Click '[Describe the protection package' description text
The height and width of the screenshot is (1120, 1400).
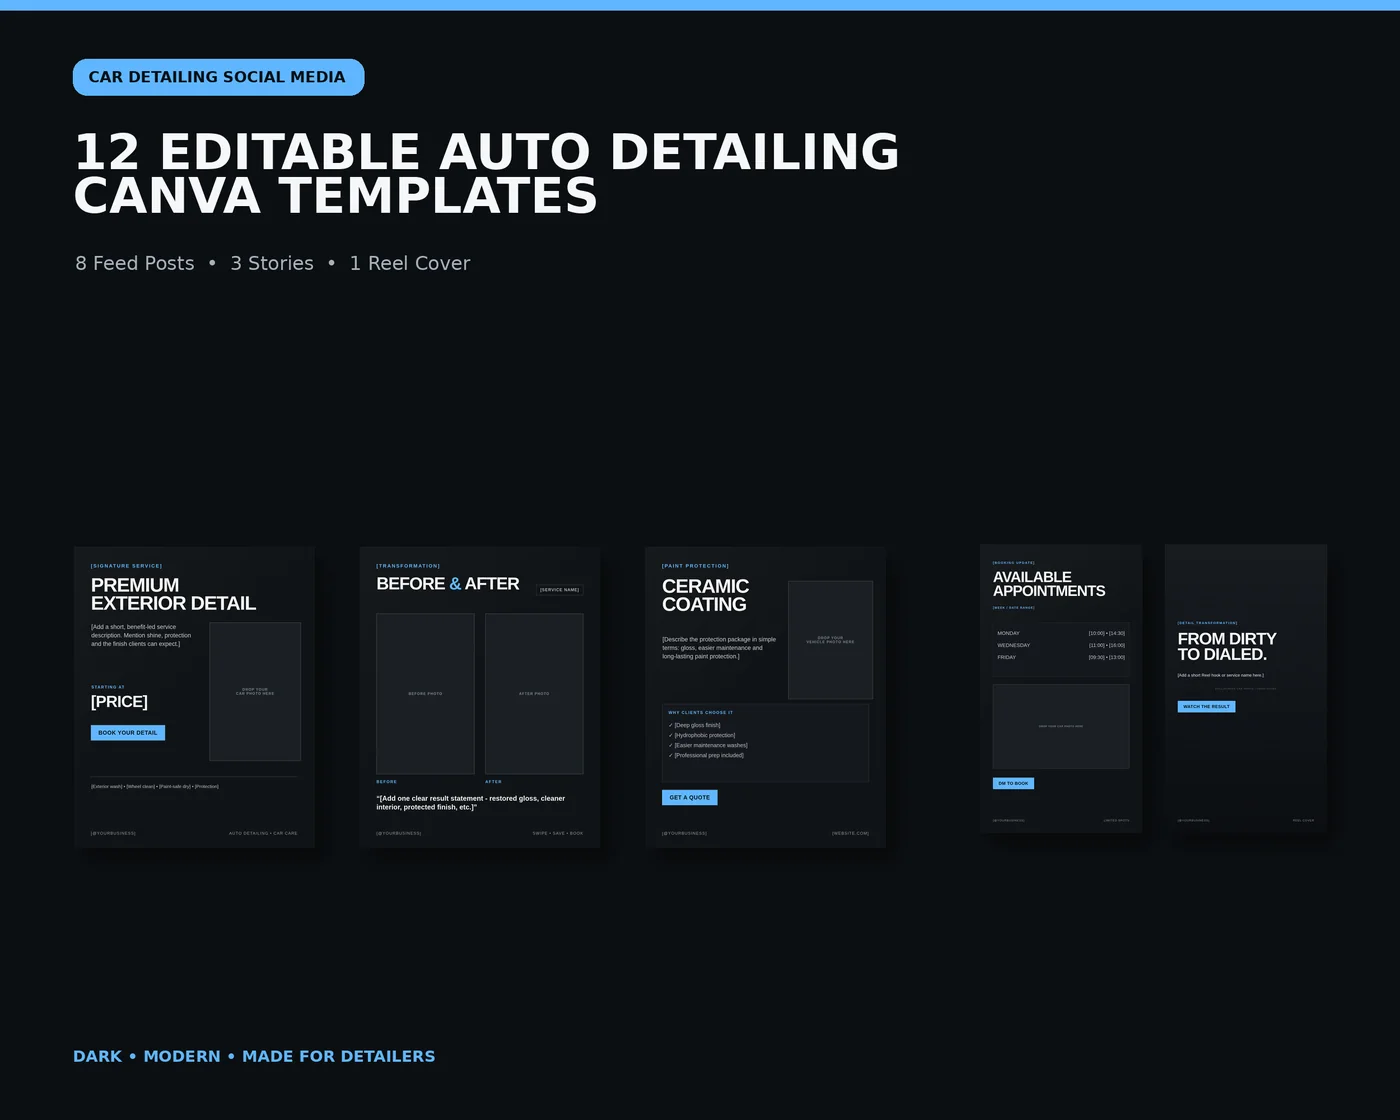point(719,648)
